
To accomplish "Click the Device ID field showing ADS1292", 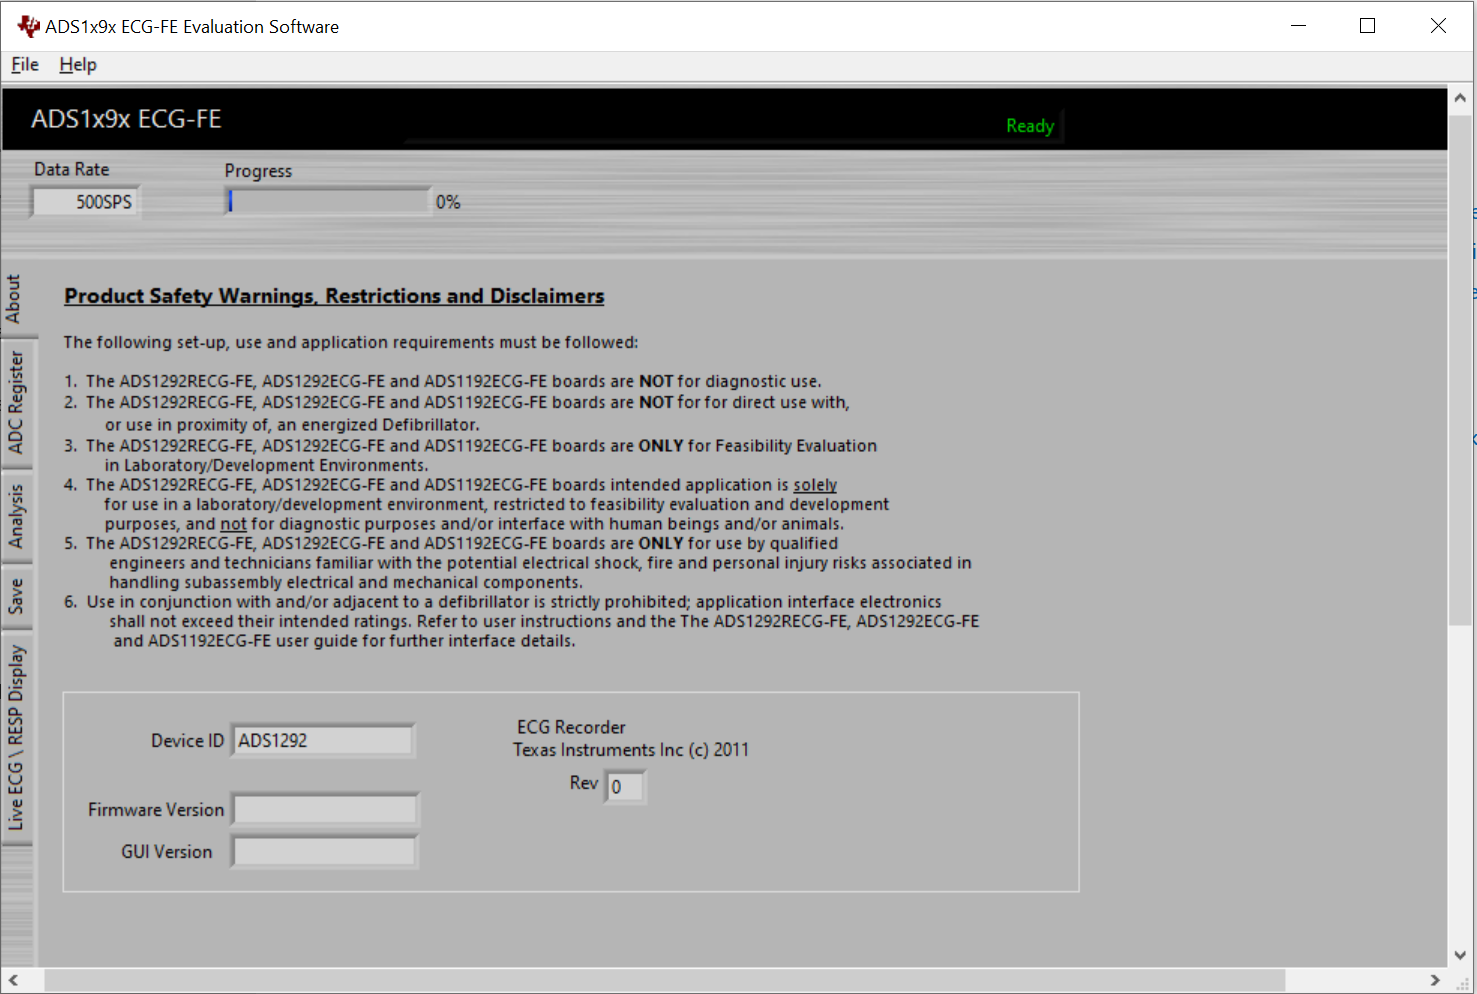I will [x=322, y=741].
